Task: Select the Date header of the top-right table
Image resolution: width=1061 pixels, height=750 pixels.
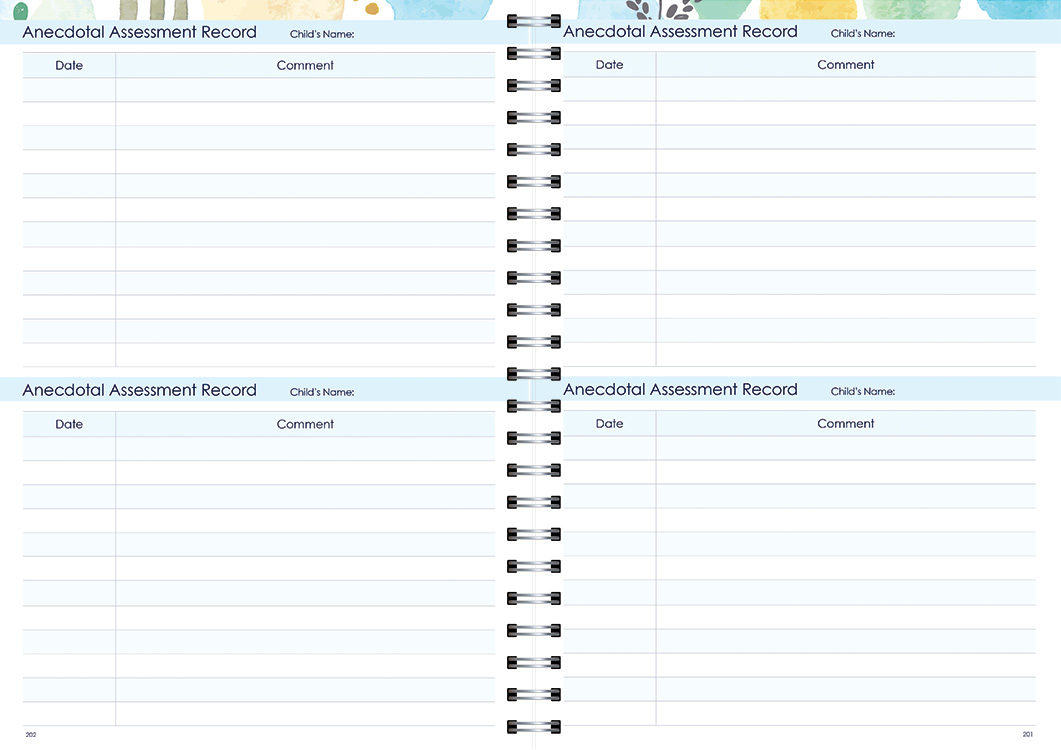Action: [609, 64]
